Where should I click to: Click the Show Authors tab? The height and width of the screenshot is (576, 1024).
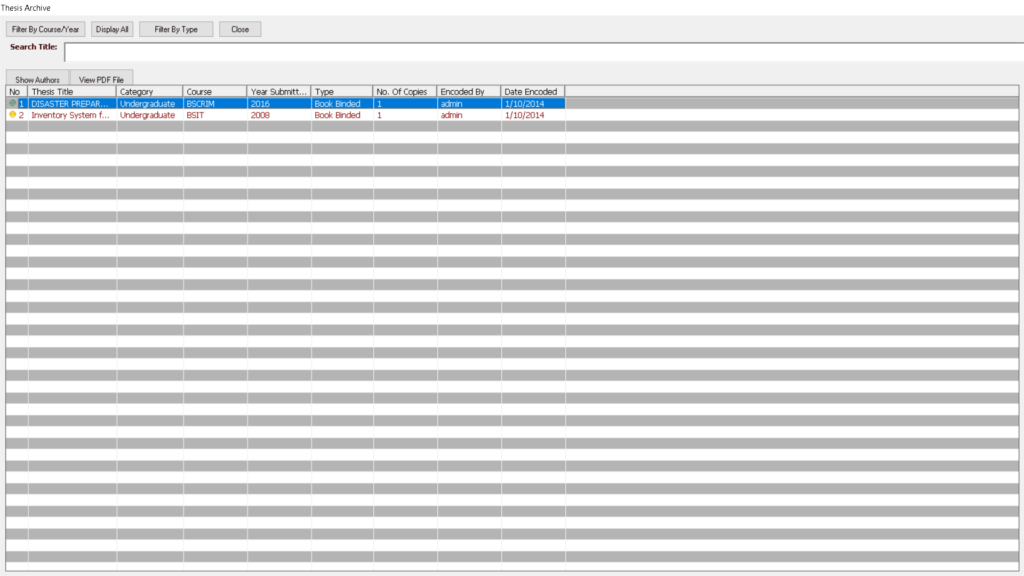tap(36, 78)
